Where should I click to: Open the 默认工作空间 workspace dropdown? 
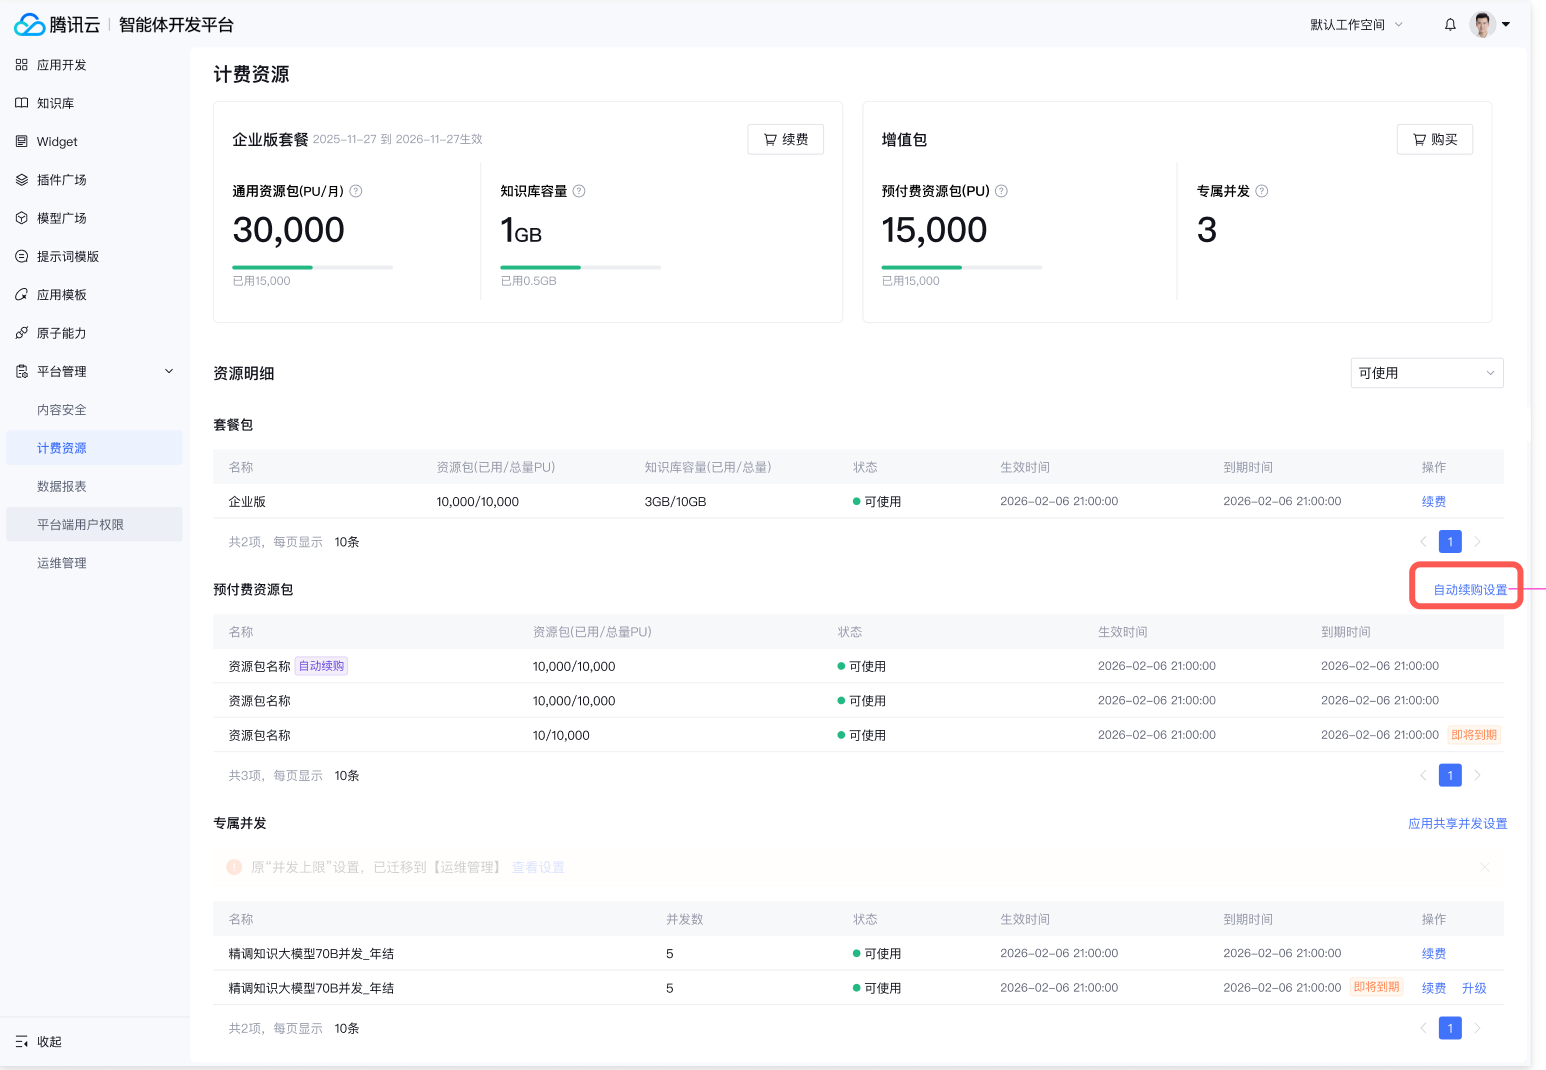click(x=1356, y=25)
